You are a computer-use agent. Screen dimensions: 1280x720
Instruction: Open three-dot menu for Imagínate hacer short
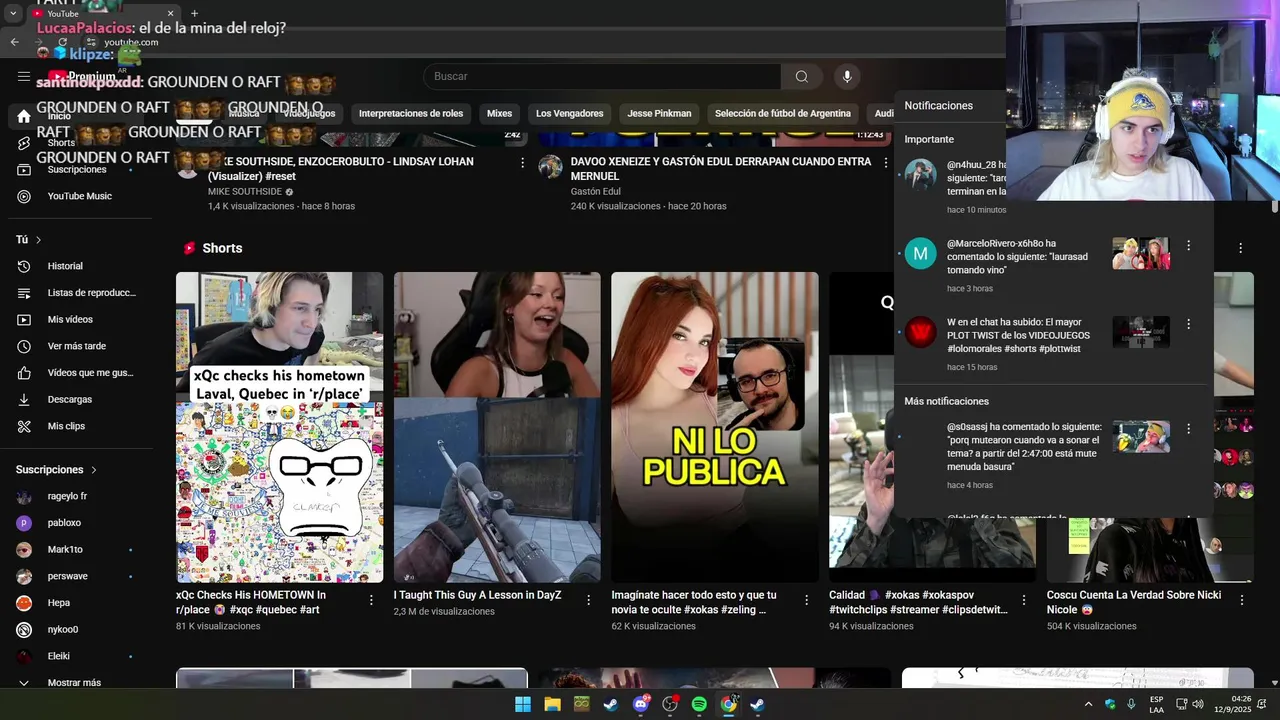[806, 600]
